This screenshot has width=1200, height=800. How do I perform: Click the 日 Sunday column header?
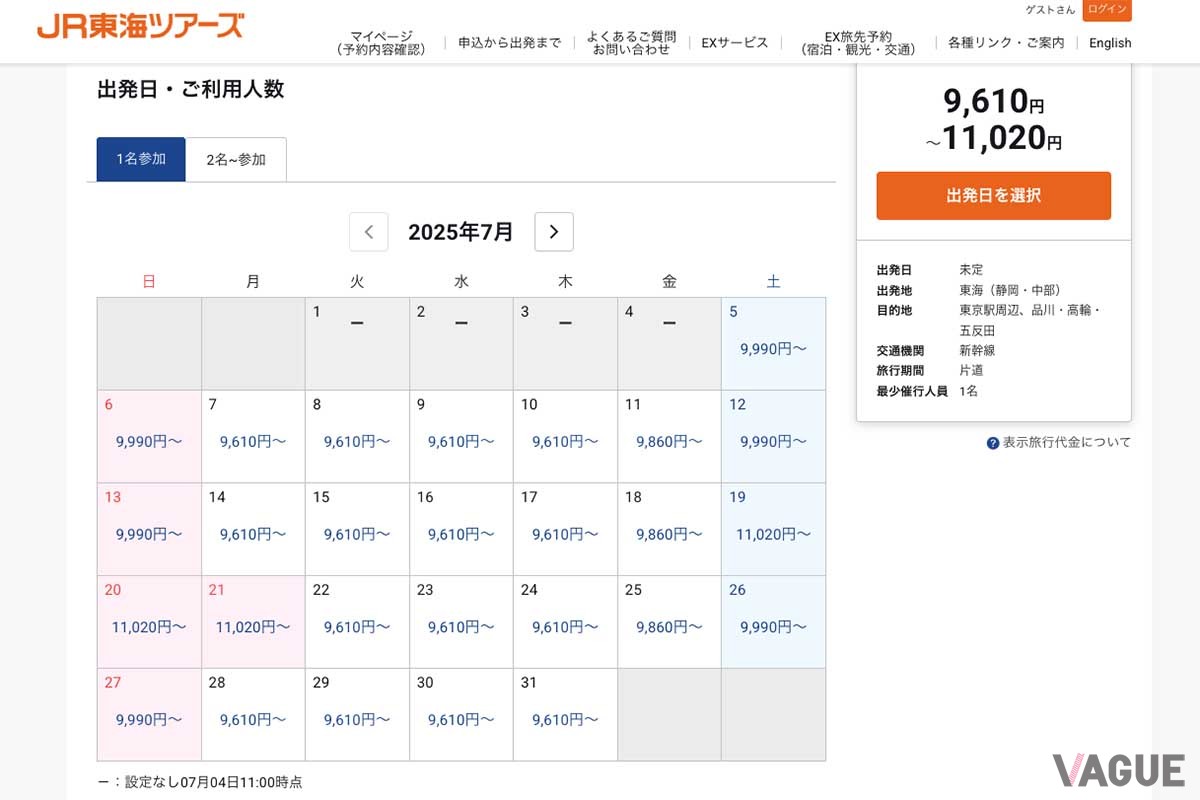(149, 282)
